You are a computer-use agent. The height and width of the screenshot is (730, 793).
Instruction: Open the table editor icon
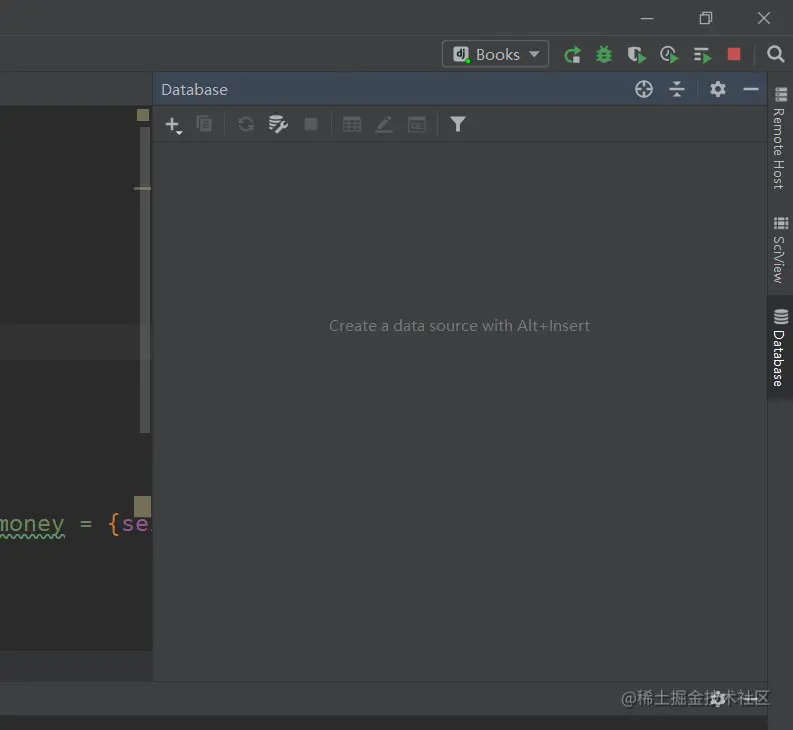coord(351,124)
